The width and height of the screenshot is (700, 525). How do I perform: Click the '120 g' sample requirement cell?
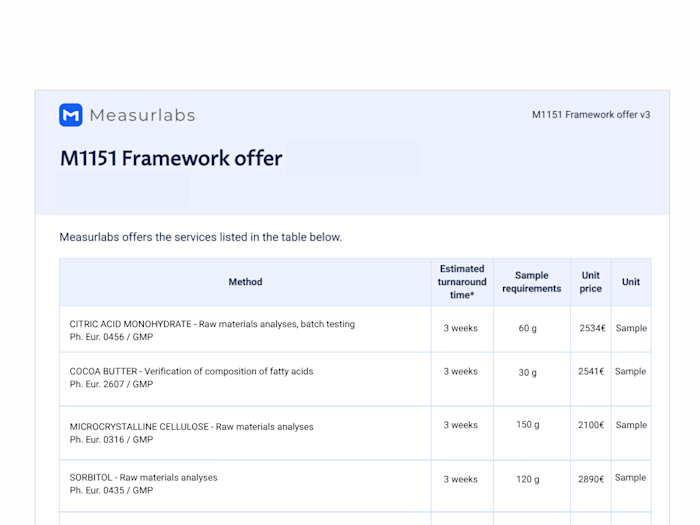[x=528, y=479]
